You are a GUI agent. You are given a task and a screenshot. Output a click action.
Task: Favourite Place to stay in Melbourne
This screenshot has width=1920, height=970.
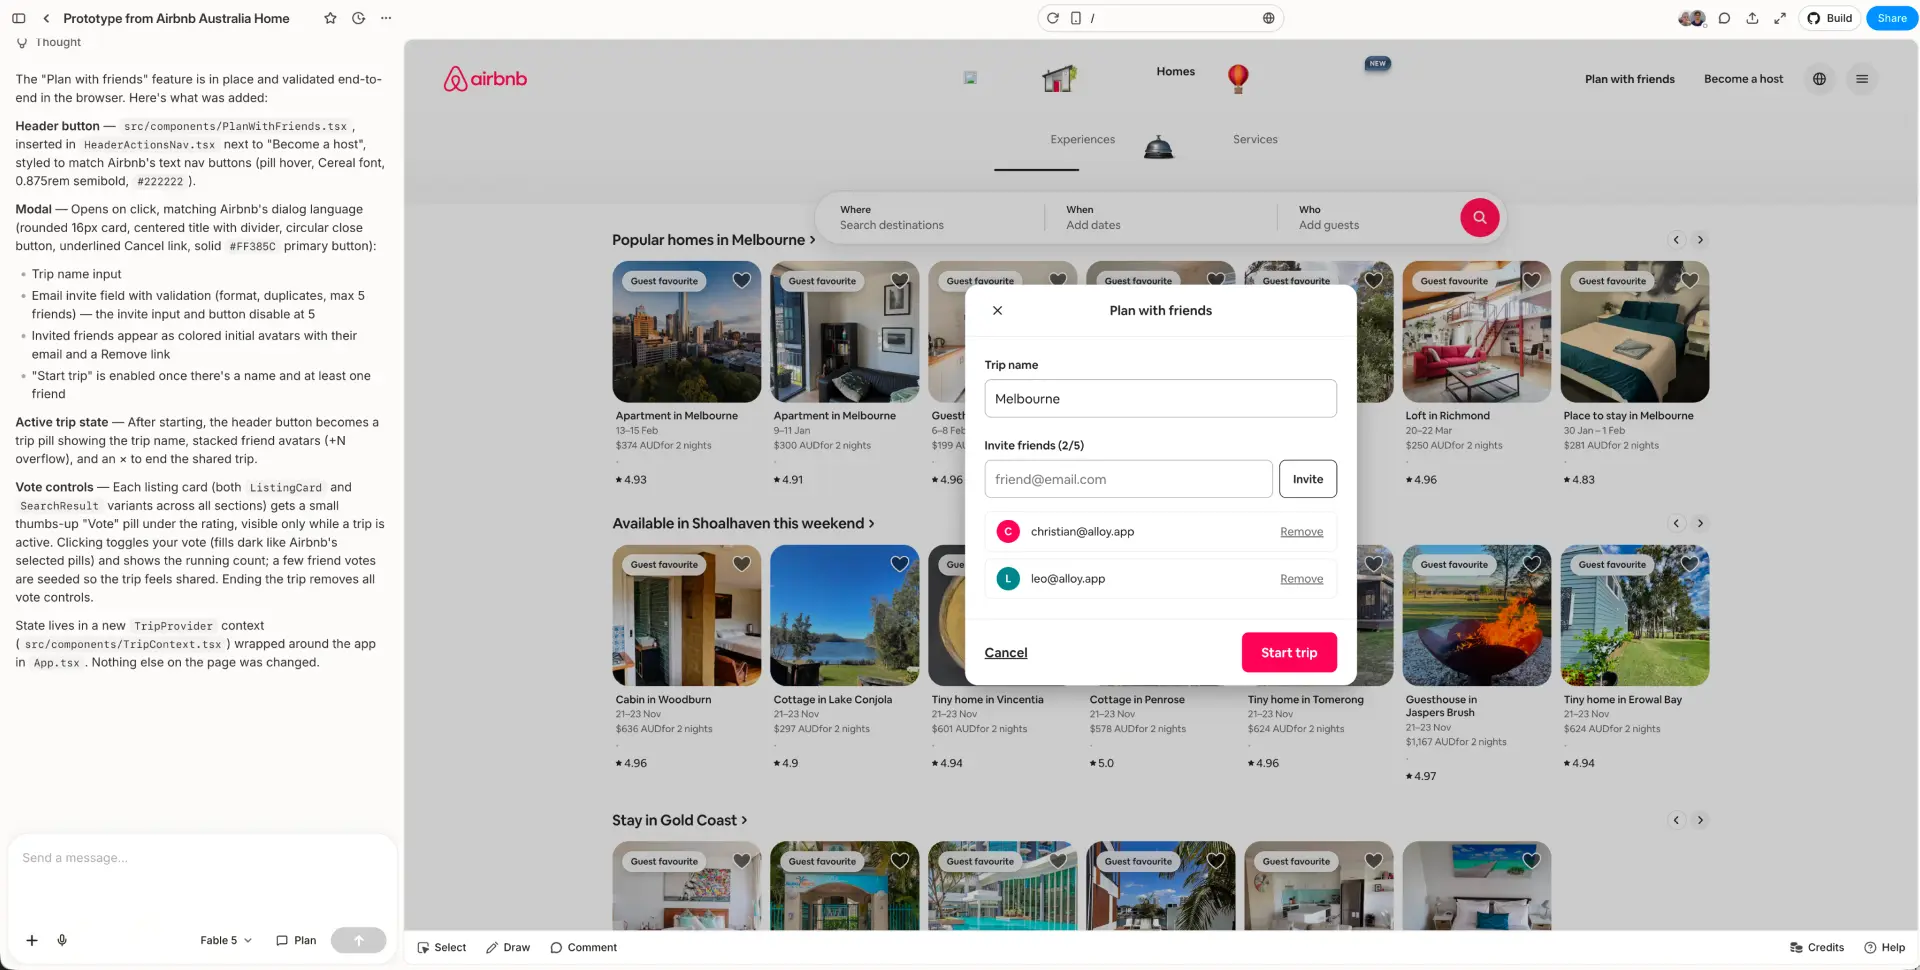1689,281
